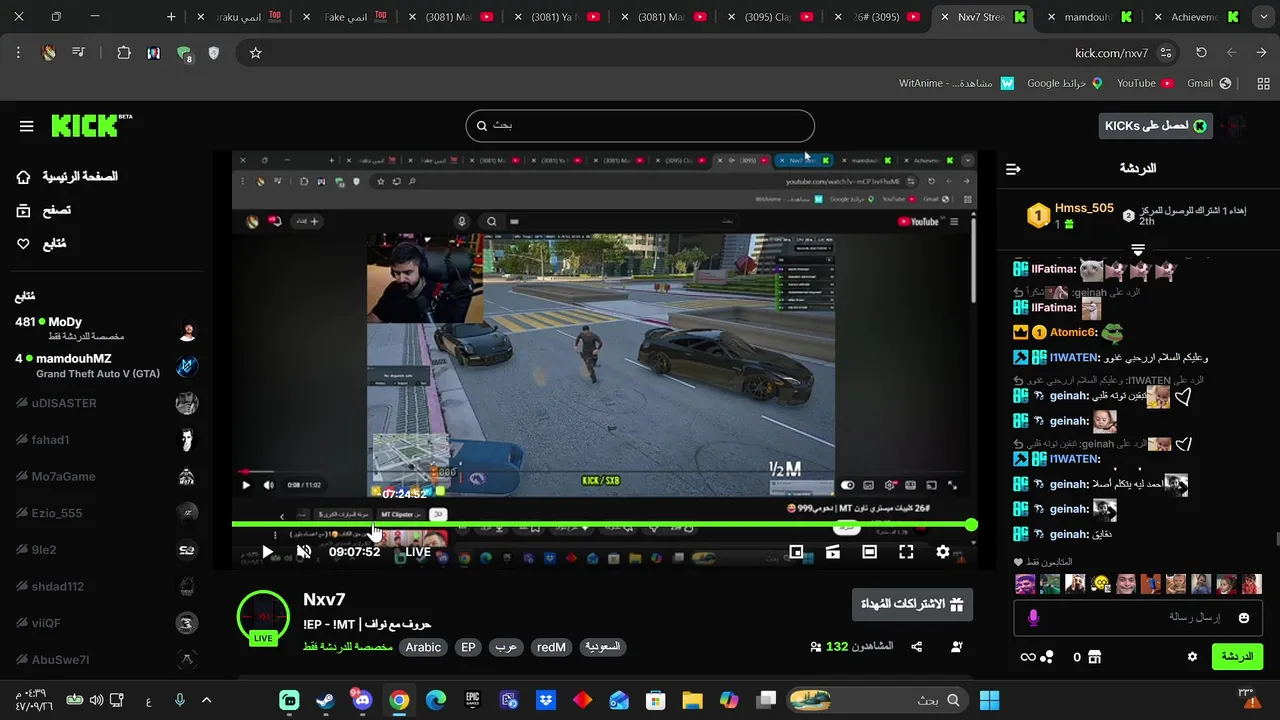The width and height of the screenshot is (1280, 720).
Task: Open MoDy's channel in sidebar
Action: 106,329
